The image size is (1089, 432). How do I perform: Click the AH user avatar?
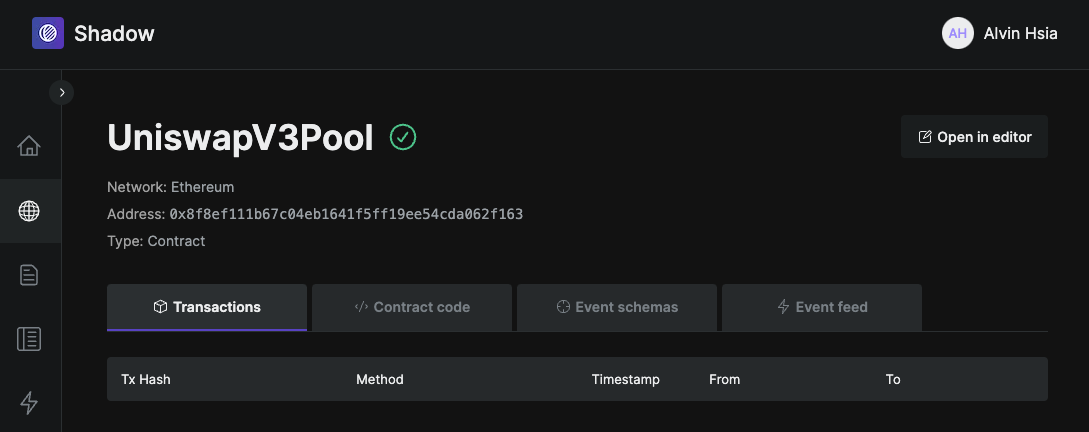coord(958,33)
